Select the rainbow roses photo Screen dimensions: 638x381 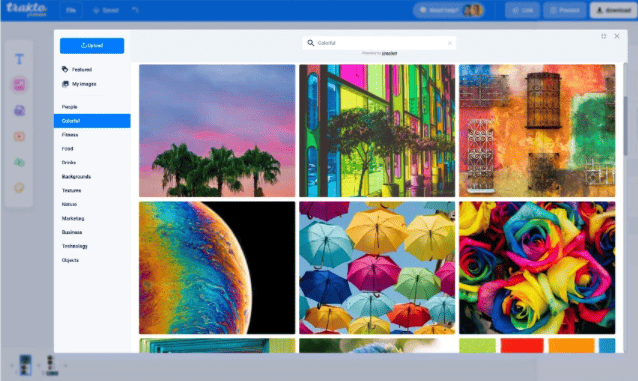click(537, 268)
